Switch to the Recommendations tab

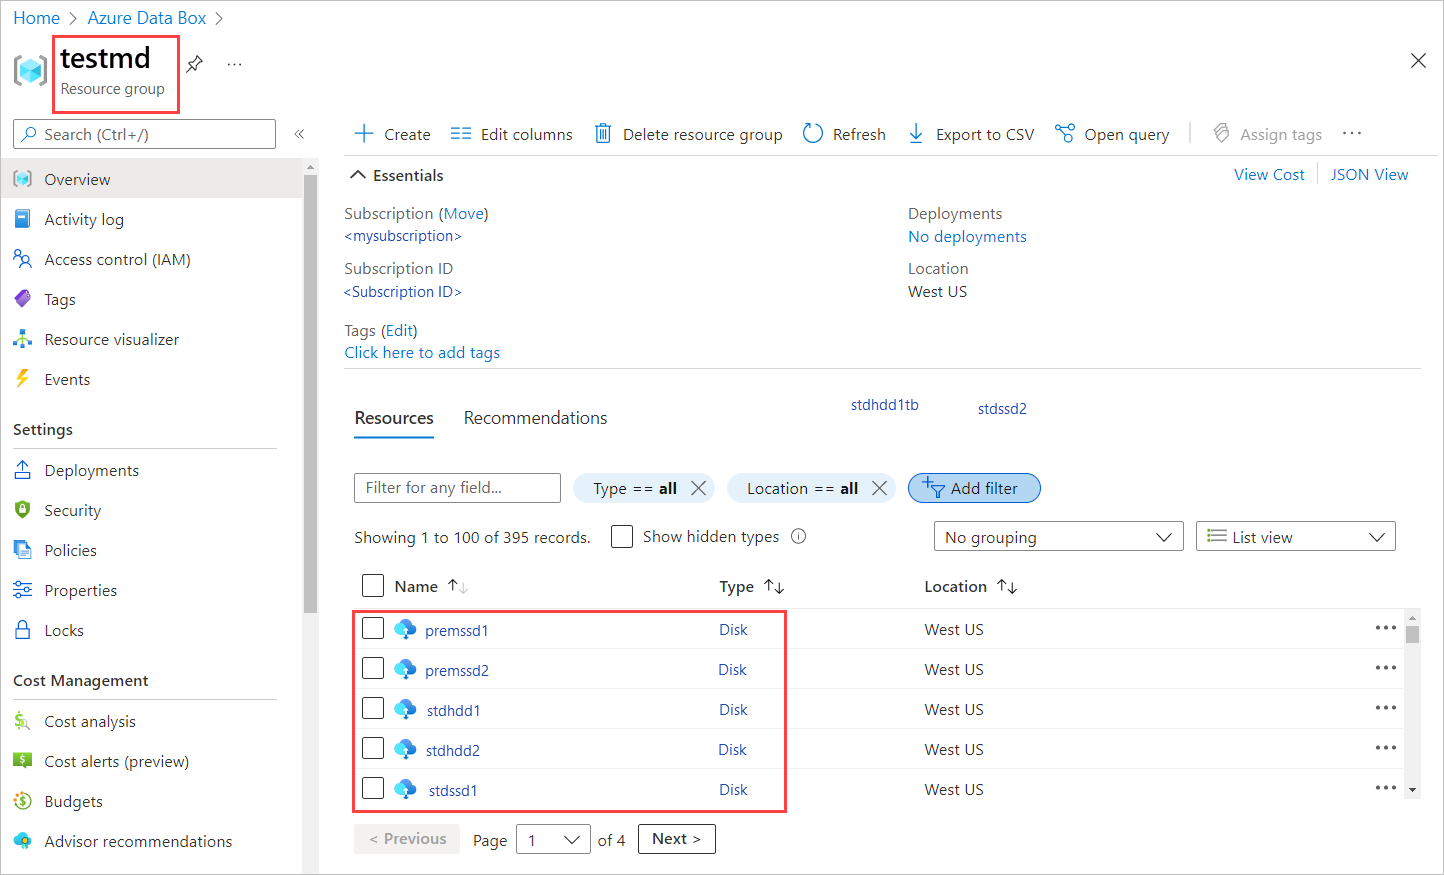pos(535,417)
